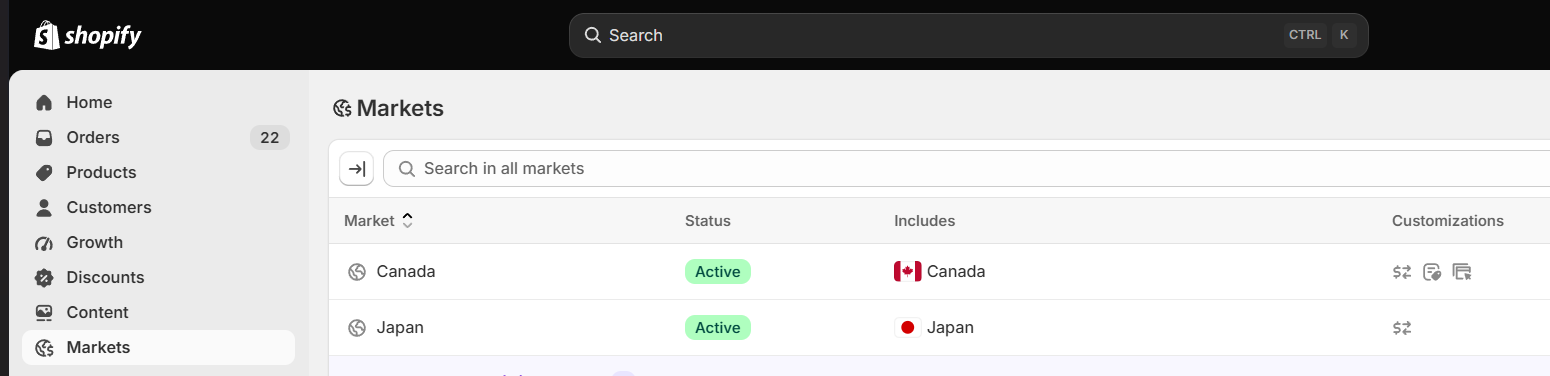Click the Customers person icon
Viewport: 1550px width, 376px height.
pos(44,208)
